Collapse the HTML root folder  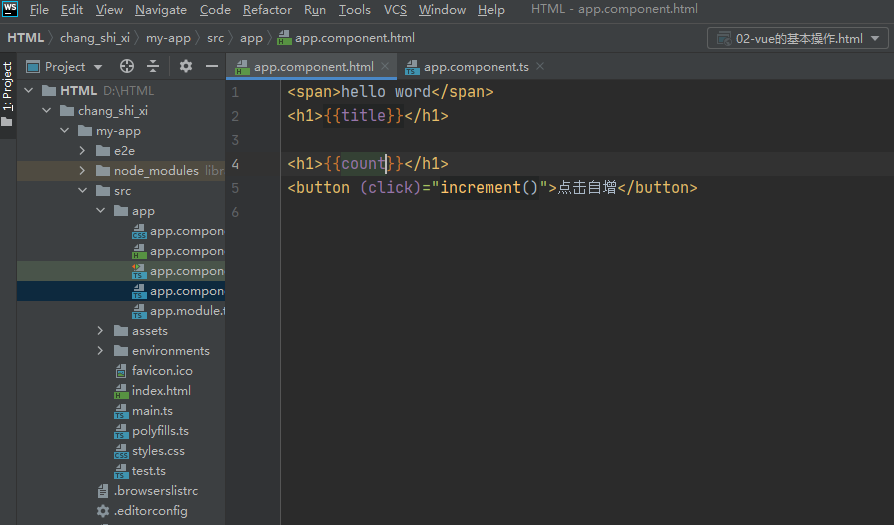29,91
